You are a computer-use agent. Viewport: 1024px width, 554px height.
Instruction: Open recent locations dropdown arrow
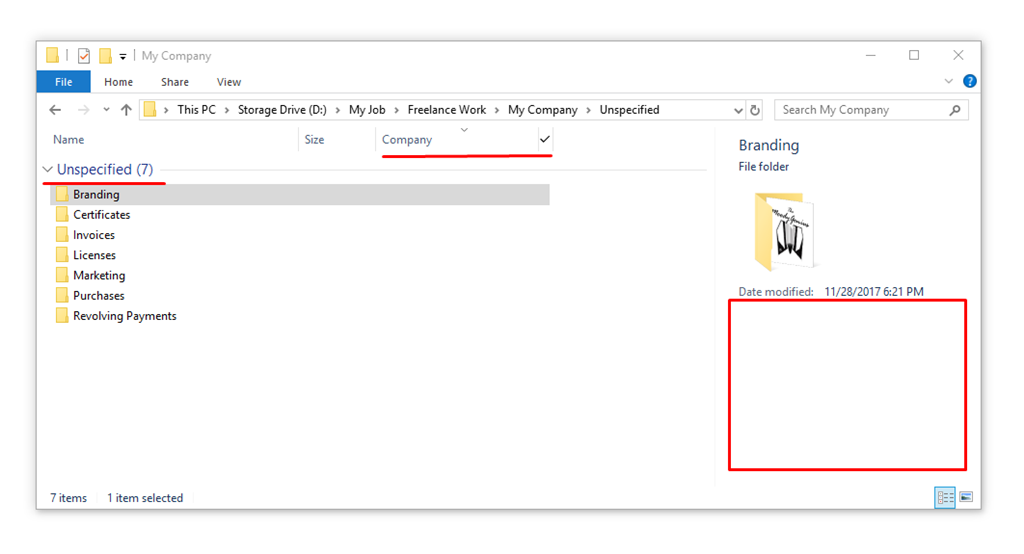pos(106,110)
